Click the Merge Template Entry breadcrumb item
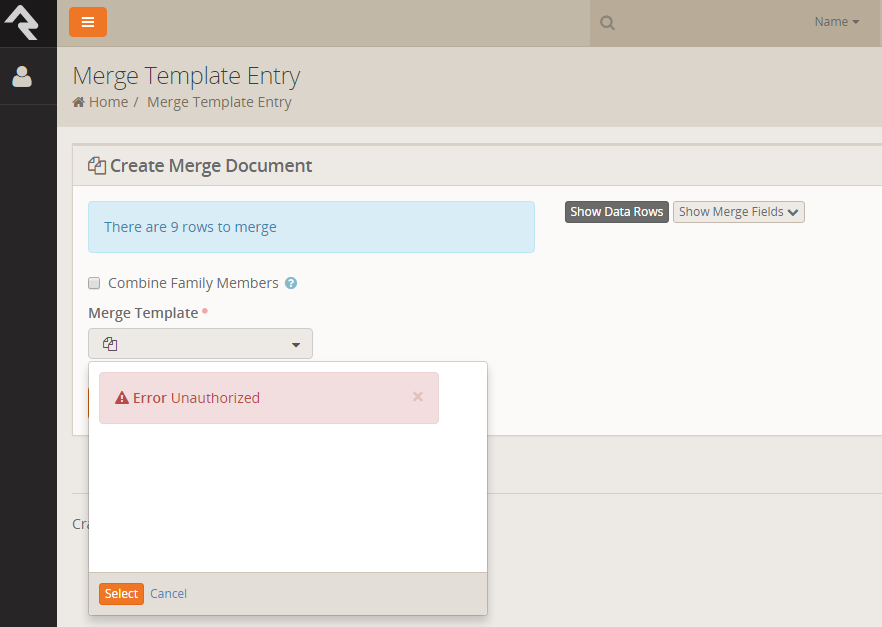This screenshot has width=882, height=627. (x=219, y=102)
